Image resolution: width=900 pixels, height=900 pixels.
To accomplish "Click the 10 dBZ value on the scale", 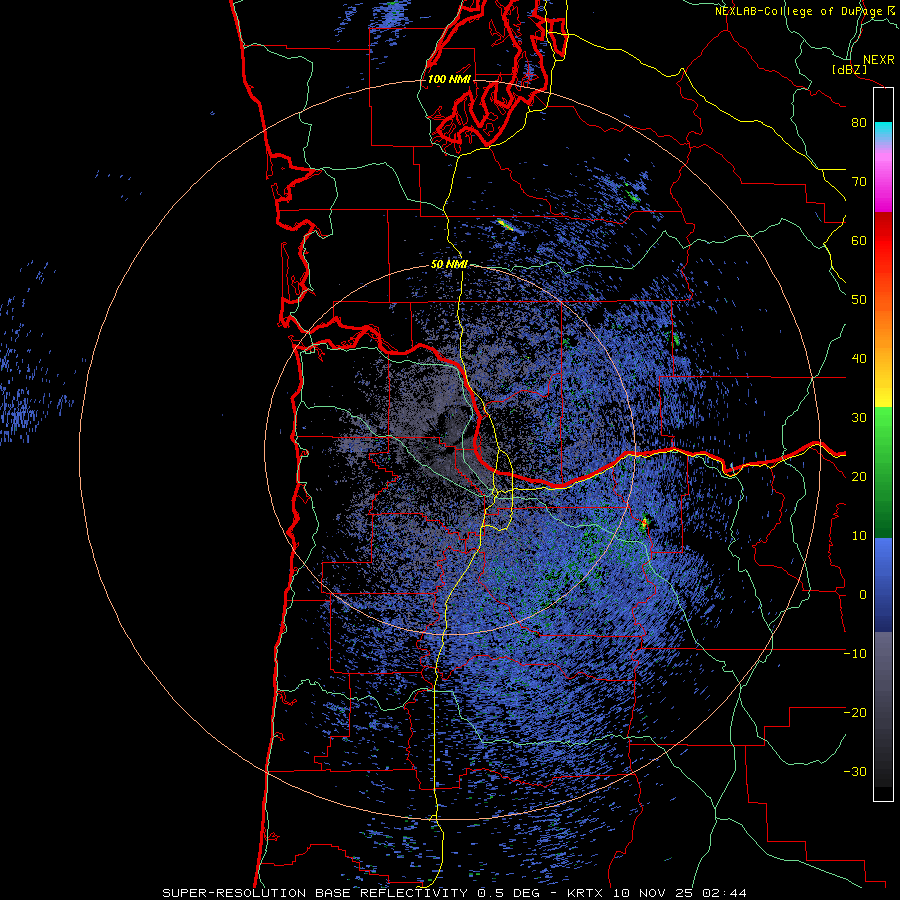I will click(859, 536).
